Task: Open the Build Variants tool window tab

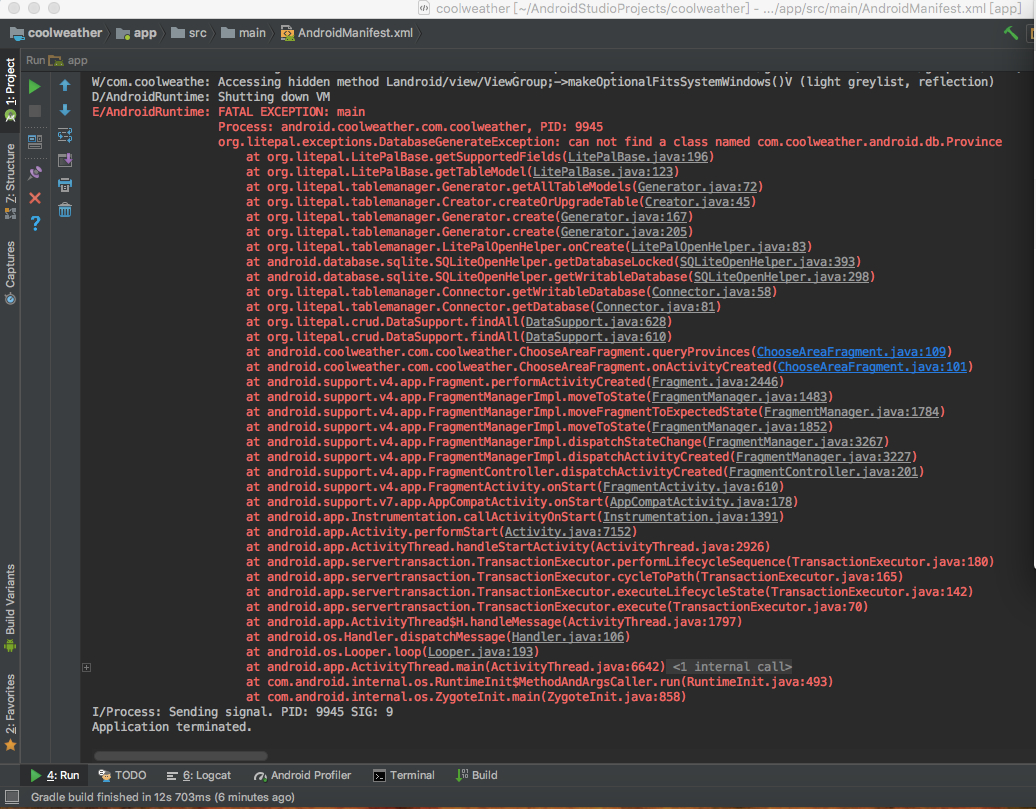Action: tap(10, 607)
